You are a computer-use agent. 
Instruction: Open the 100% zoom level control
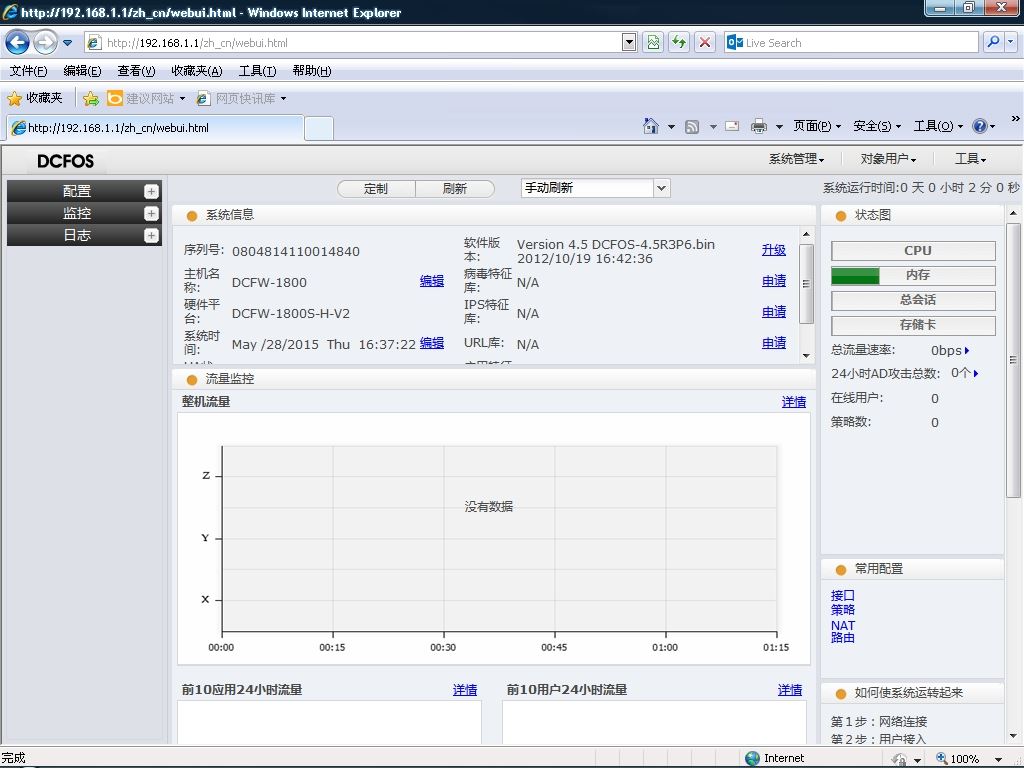point(970,758)
